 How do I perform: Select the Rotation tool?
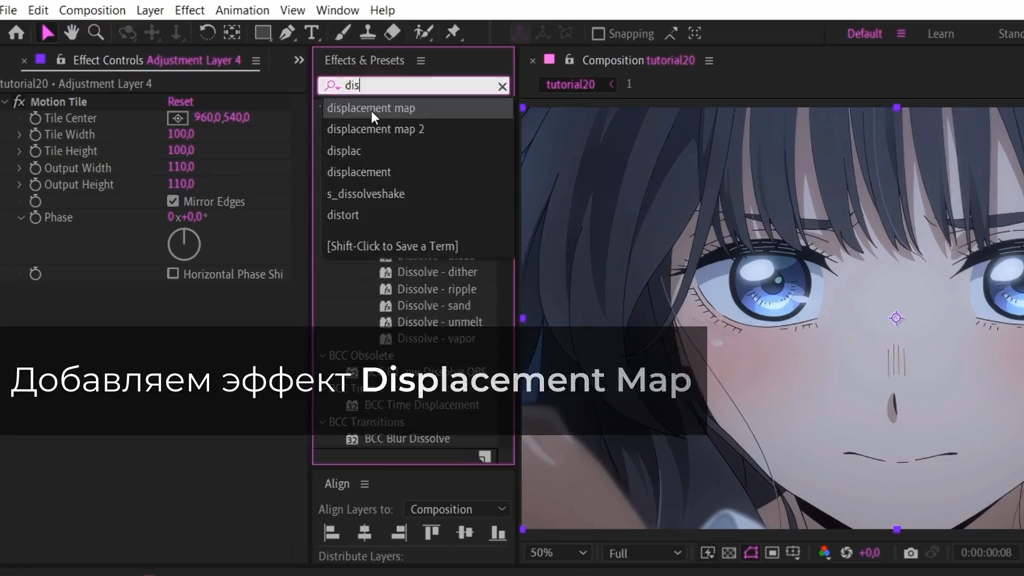click(207, 33)
